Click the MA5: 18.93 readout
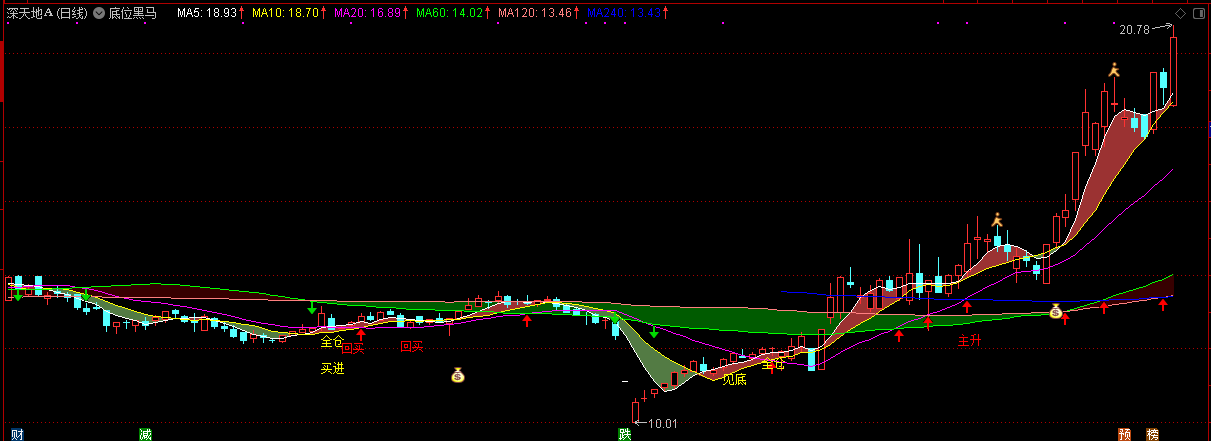 [x=207, y=14]
